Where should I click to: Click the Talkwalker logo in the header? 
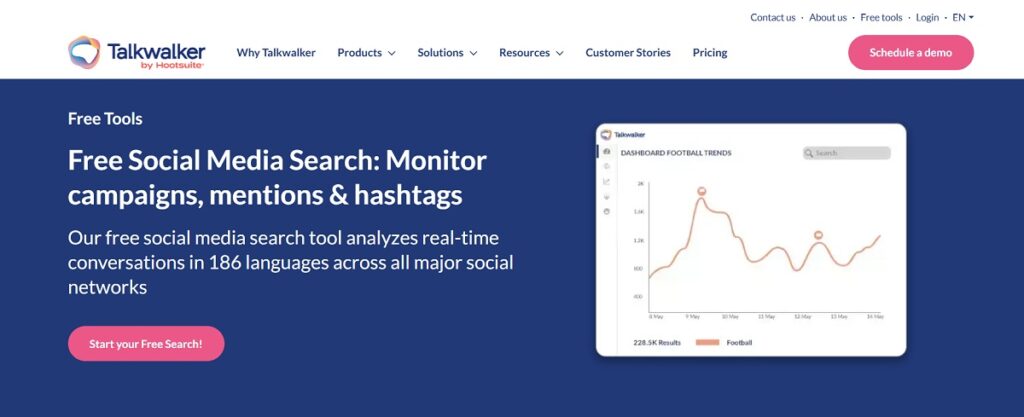136,52
